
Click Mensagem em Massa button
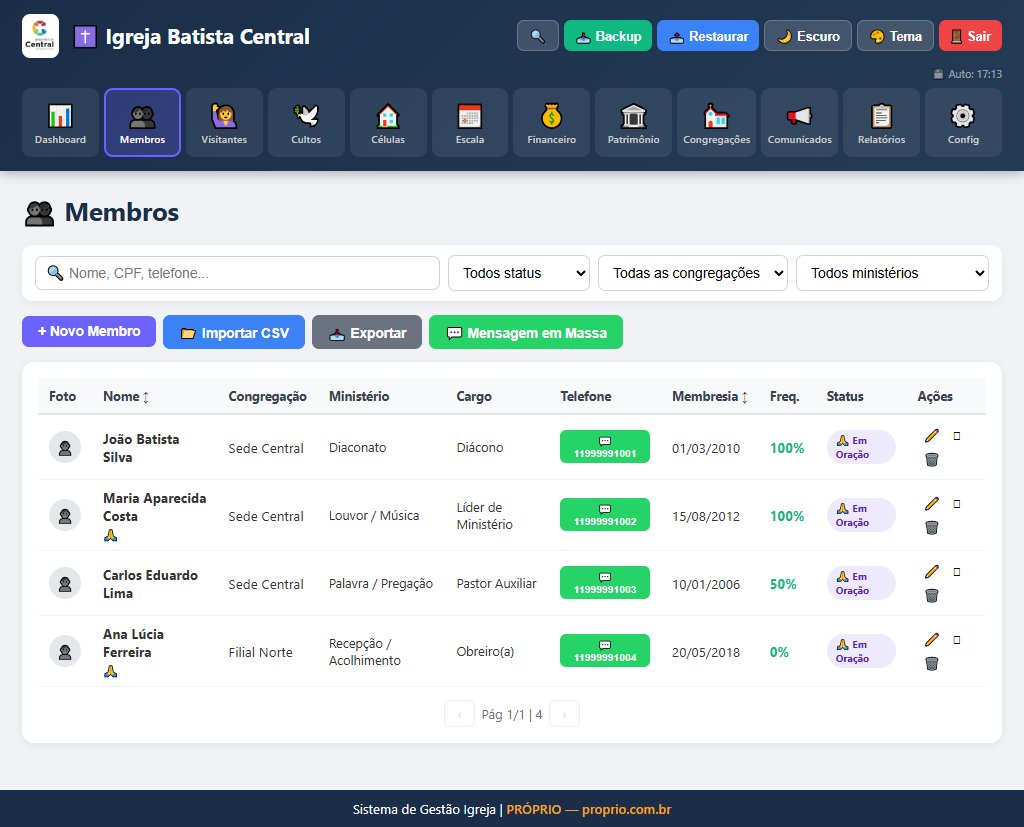(526, 332)
